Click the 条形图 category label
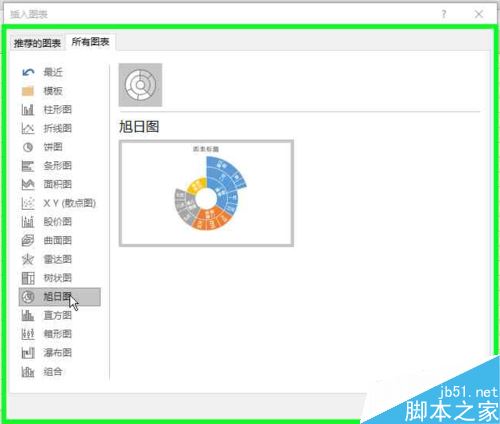 pos(58,165)
